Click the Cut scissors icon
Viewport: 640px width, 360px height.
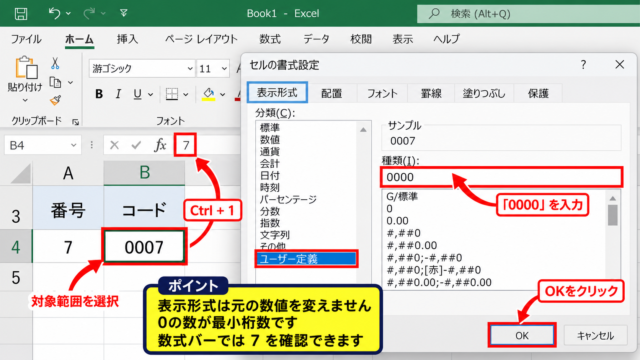pos(55,63)
